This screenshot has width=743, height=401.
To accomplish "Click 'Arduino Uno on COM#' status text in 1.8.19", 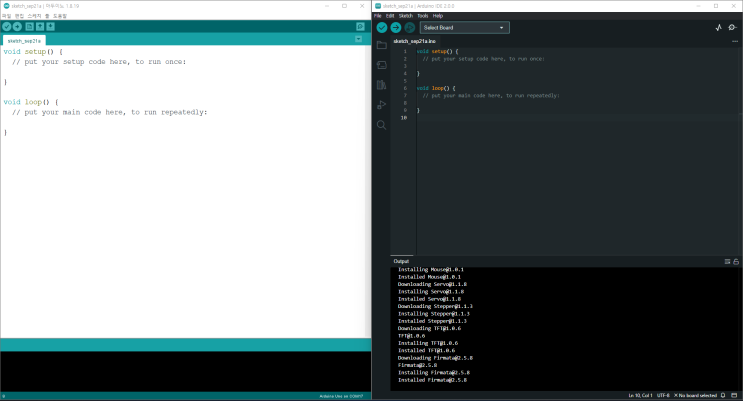I will tap(341, 396).
